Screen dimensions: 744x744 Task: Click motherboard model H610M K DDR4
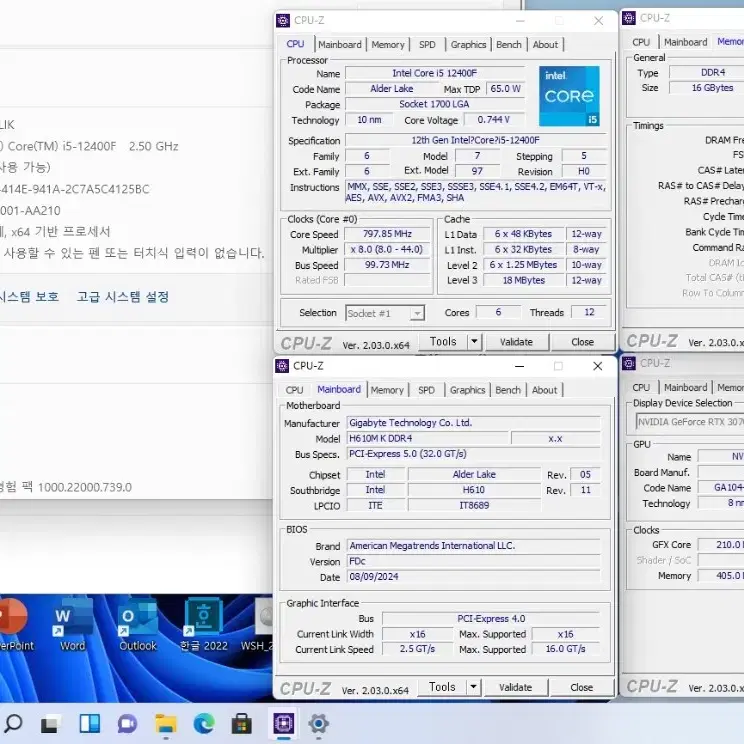click(428, 438)
